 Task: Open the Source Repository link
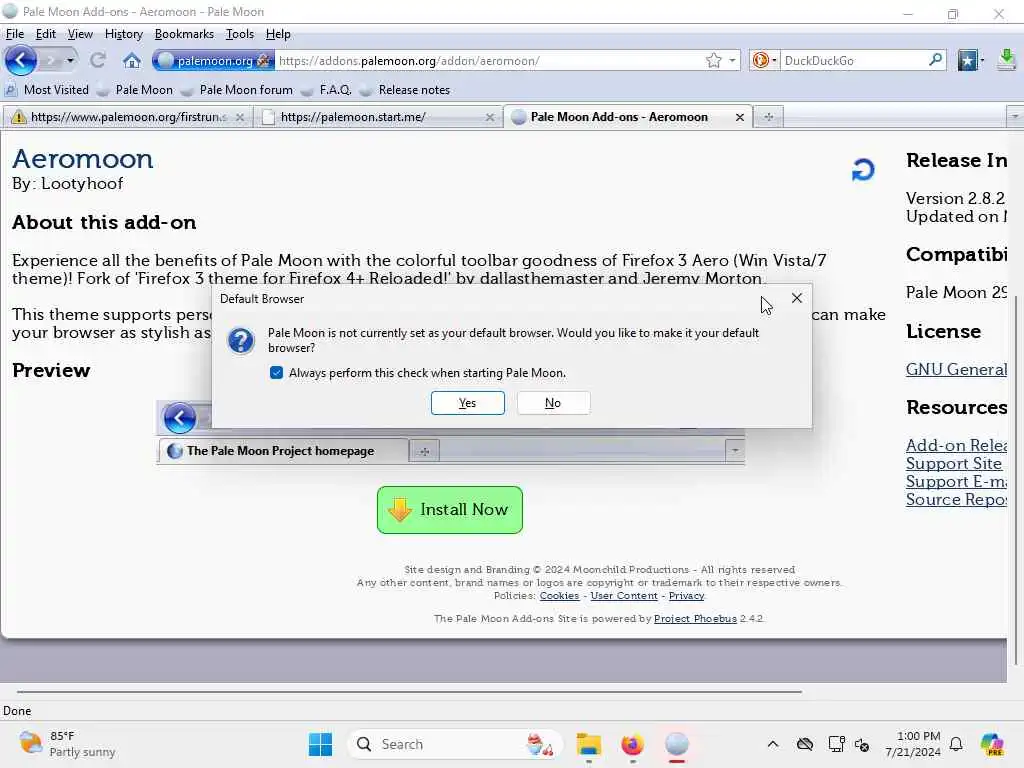[x=956, y=500]
